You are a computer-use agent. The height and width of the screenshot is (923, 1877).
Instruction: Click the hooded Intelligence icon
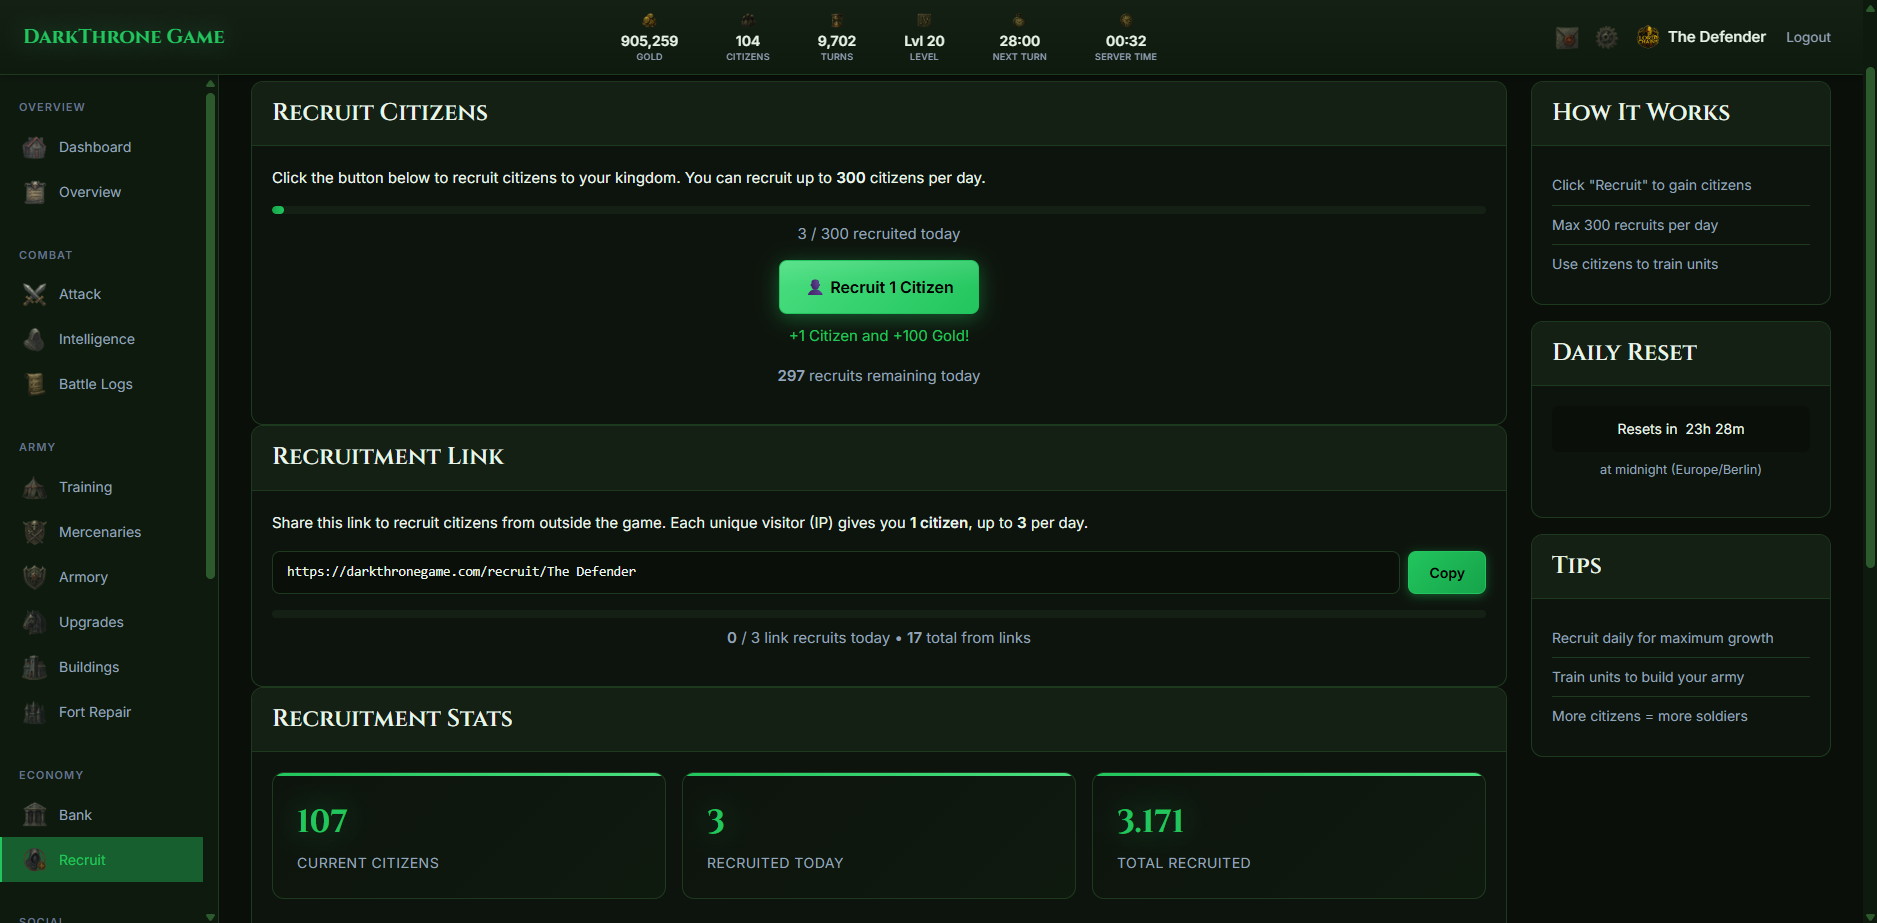(35, 339)
